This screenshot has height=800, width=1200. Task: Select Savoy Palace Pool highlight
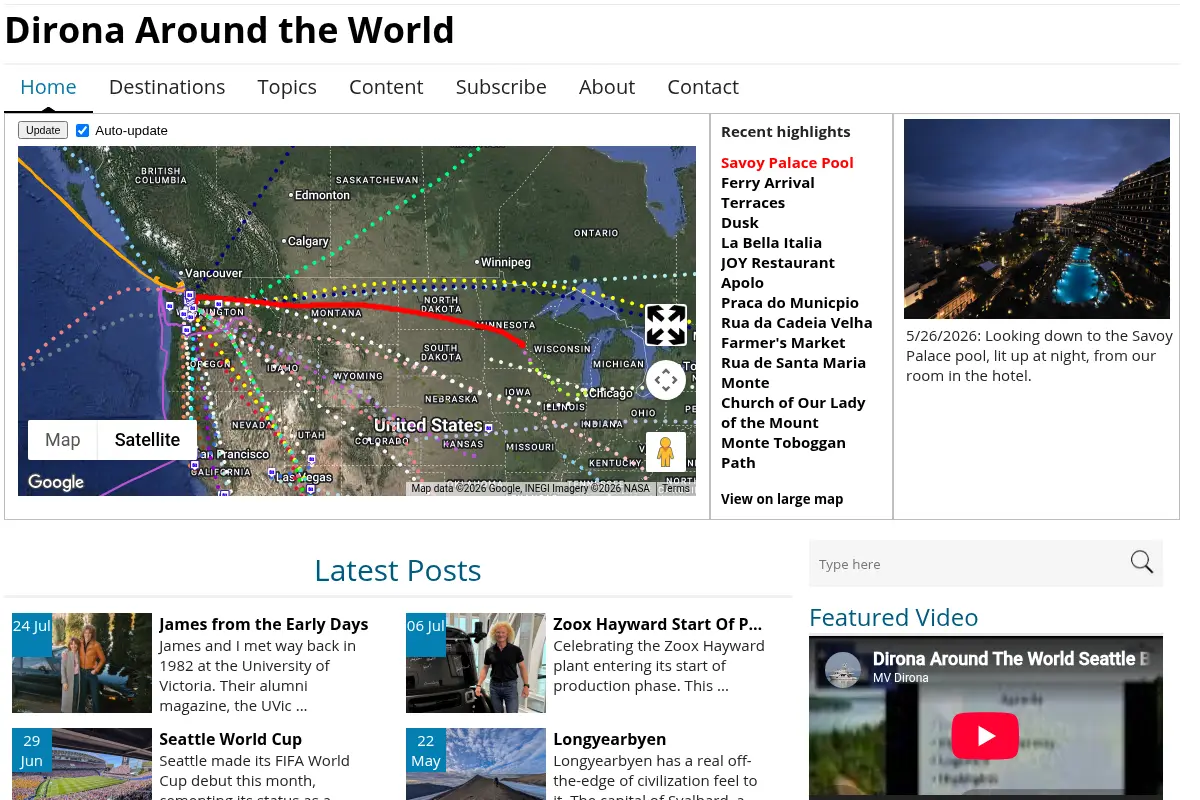coord(787,163)
